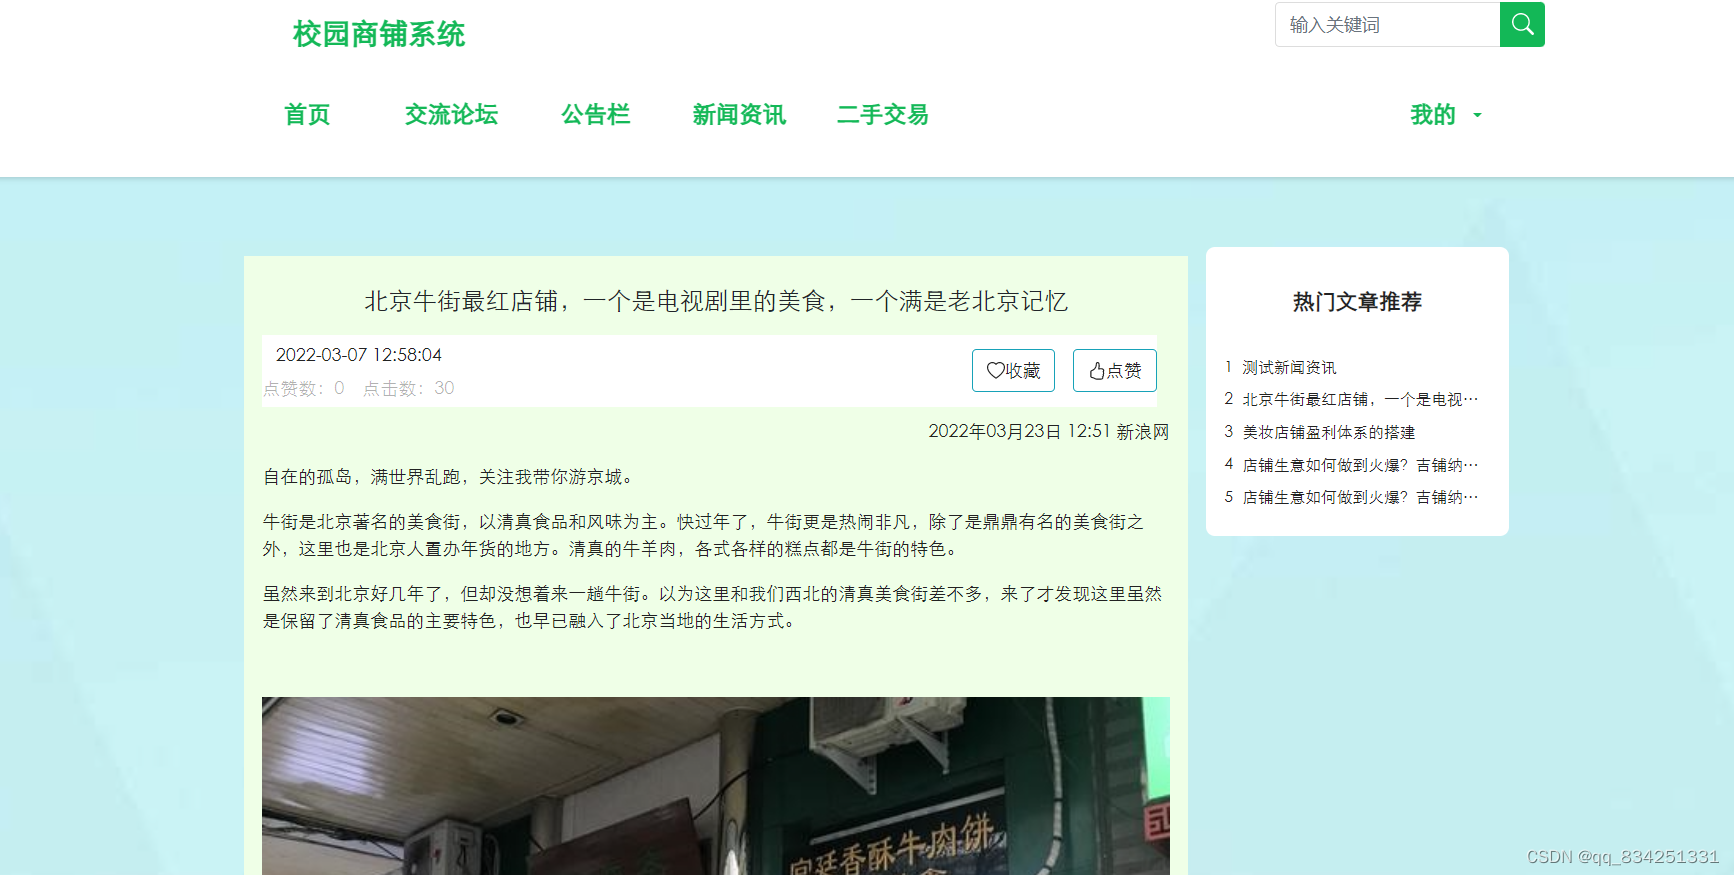Image resolution: width=1734 pixels, height=875 pixels.
Task: Click the green search magnifier button
Action: (x=1522, y=24)
